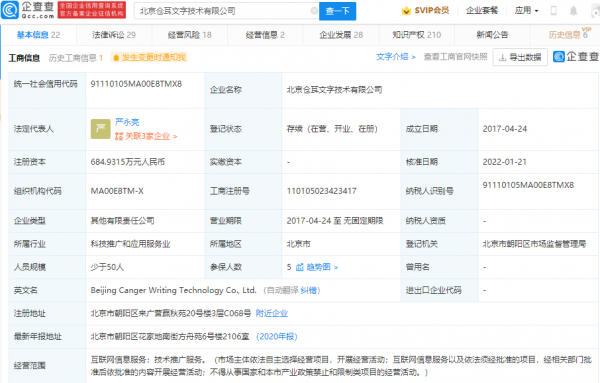Viewport: 600px width, 383px height.
Task: Select registered capital 684.9315万元人民币
Action: pyautogui.click(x=128, y=162)
